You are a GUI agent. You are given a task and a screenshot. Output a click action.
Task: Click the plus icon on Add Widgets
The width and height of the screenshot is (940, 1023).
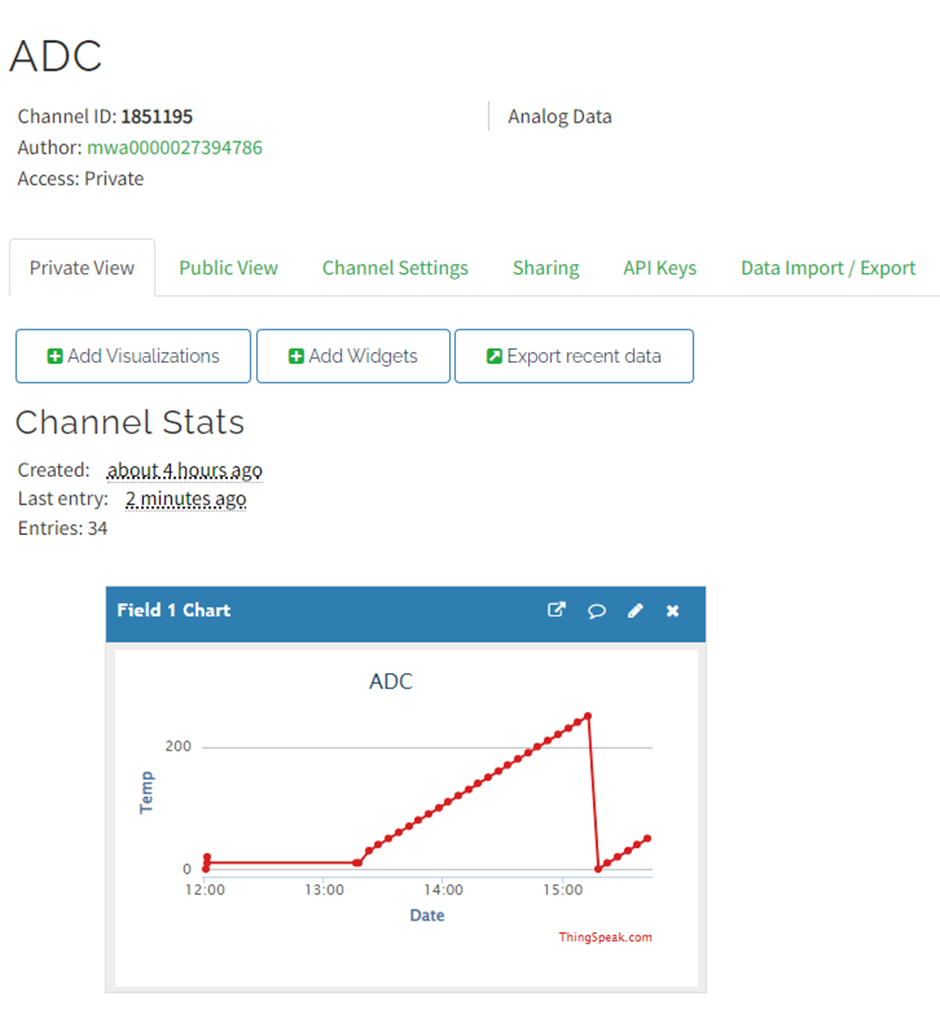(296, 356)
